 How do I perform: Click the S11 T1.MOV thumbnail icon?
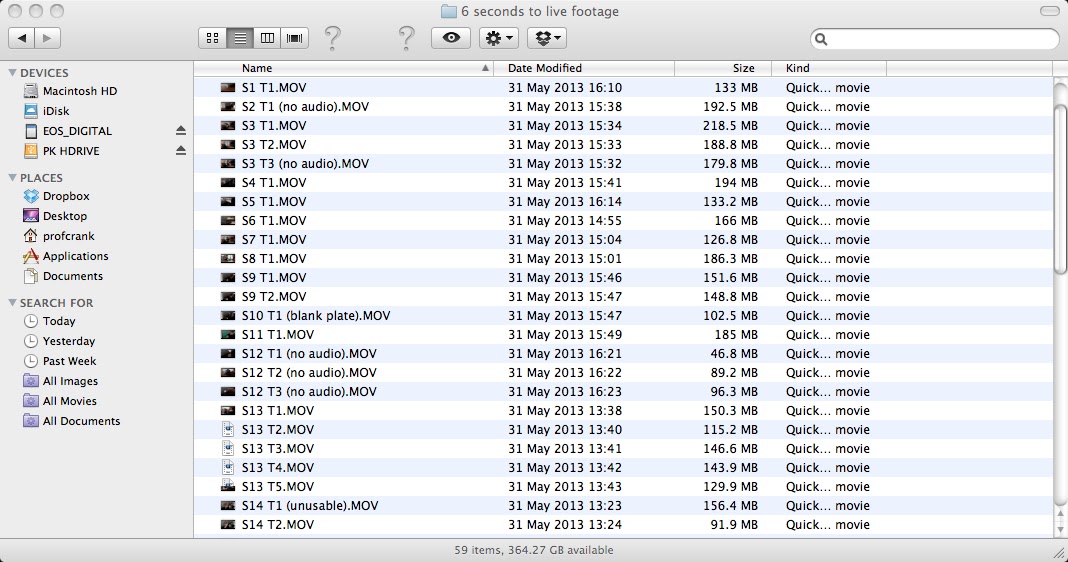point(228,334)
